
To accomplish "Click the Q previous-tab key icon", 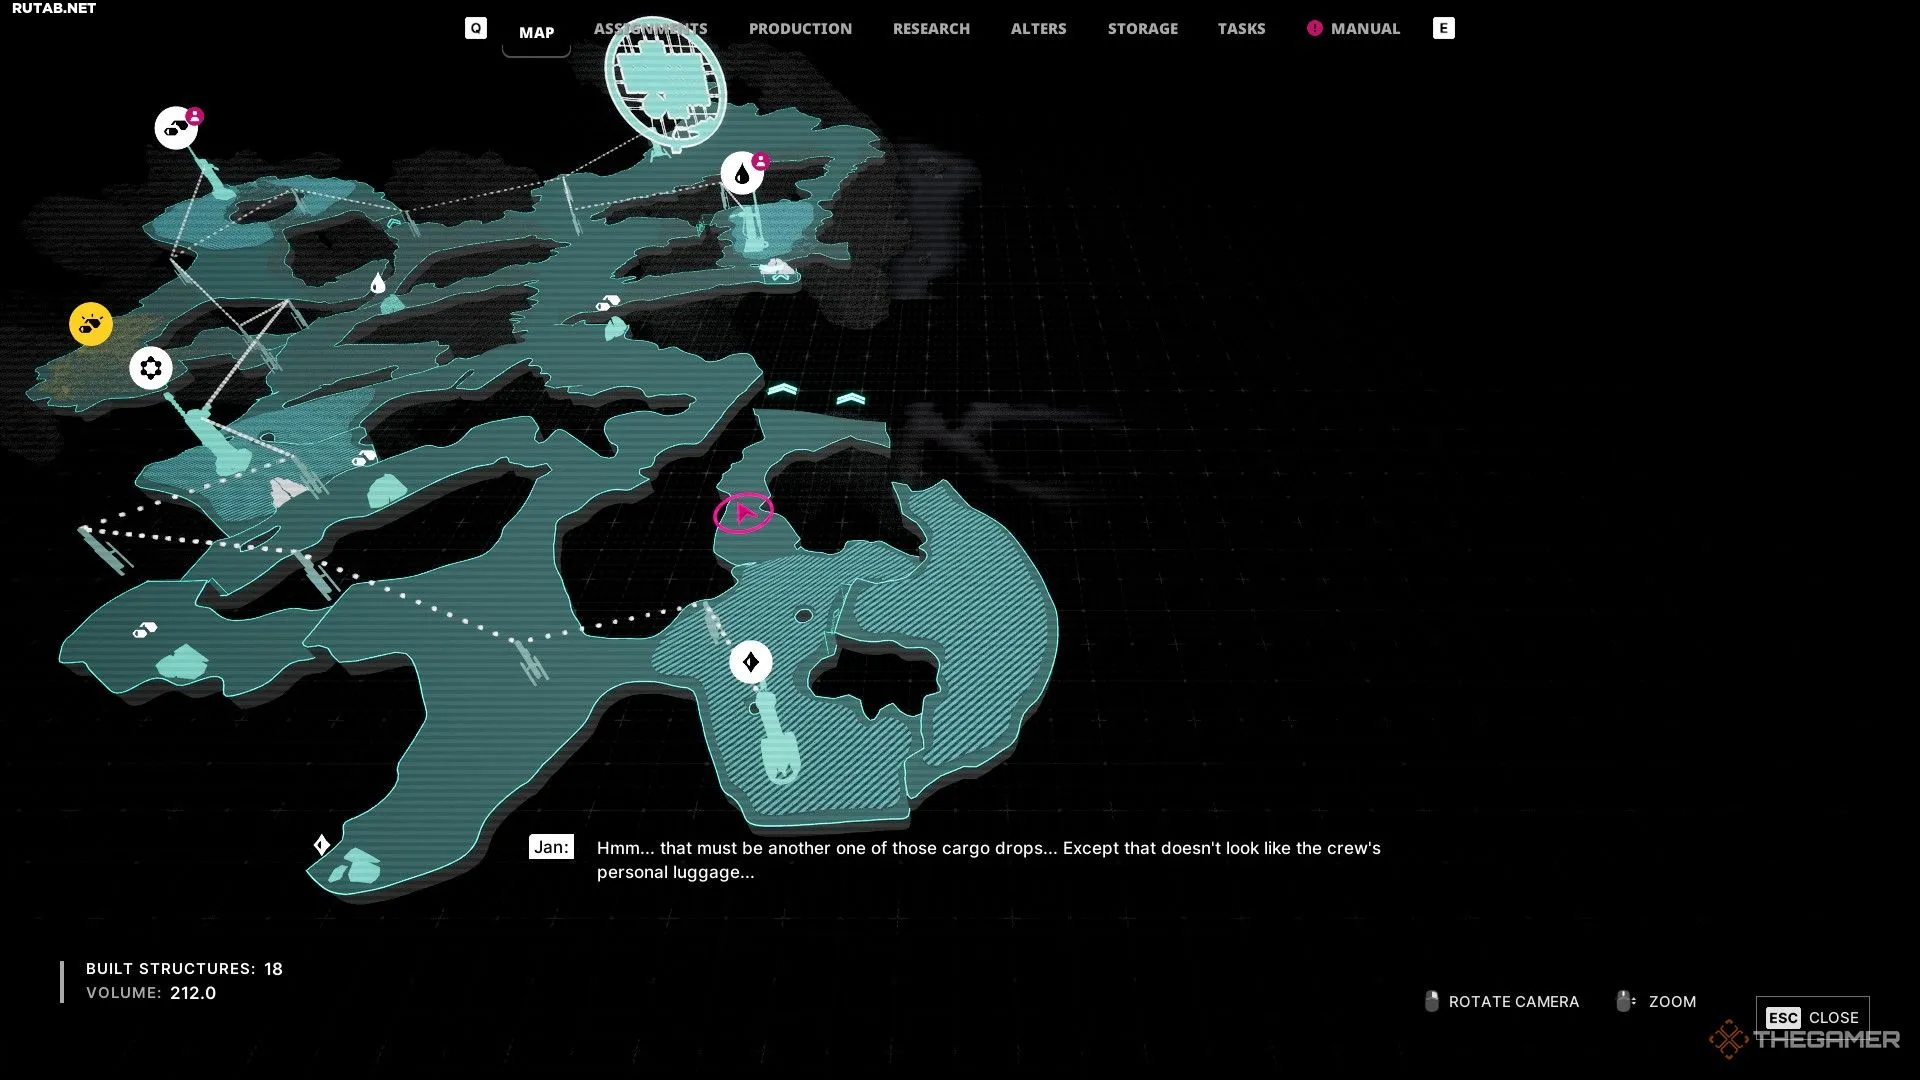I will (x=476, y=28).
